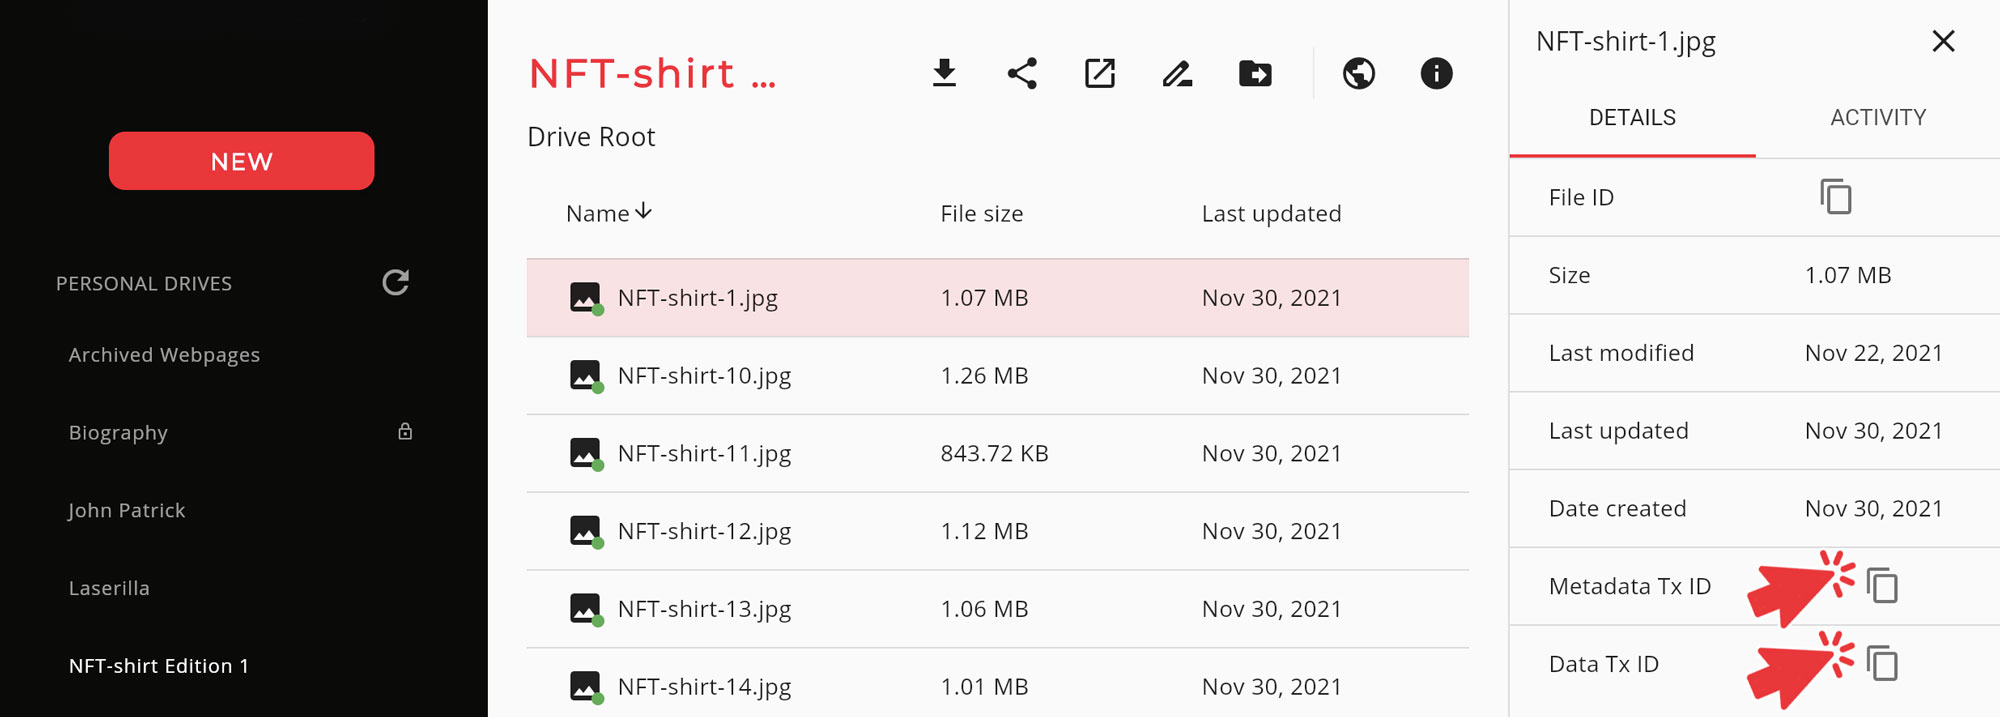
Task: Refresh the personal drives list
Action: click(396, 283)
